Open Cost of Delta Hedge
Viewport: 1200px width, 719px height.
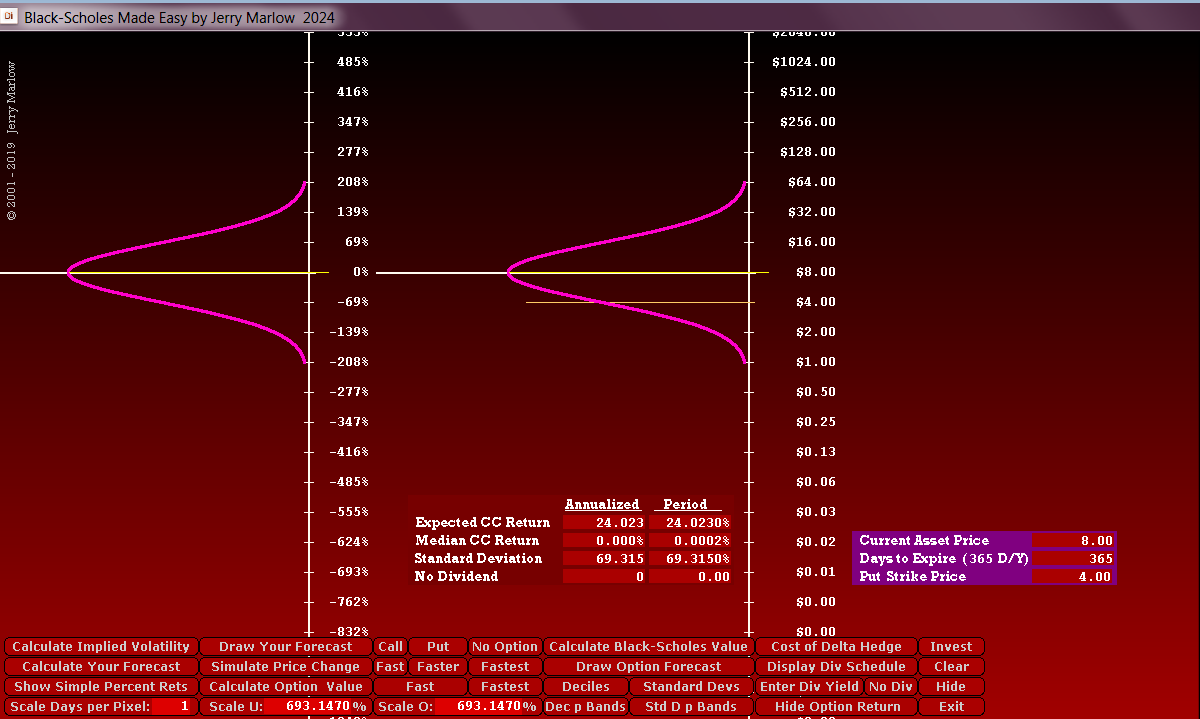coord(836,647)
